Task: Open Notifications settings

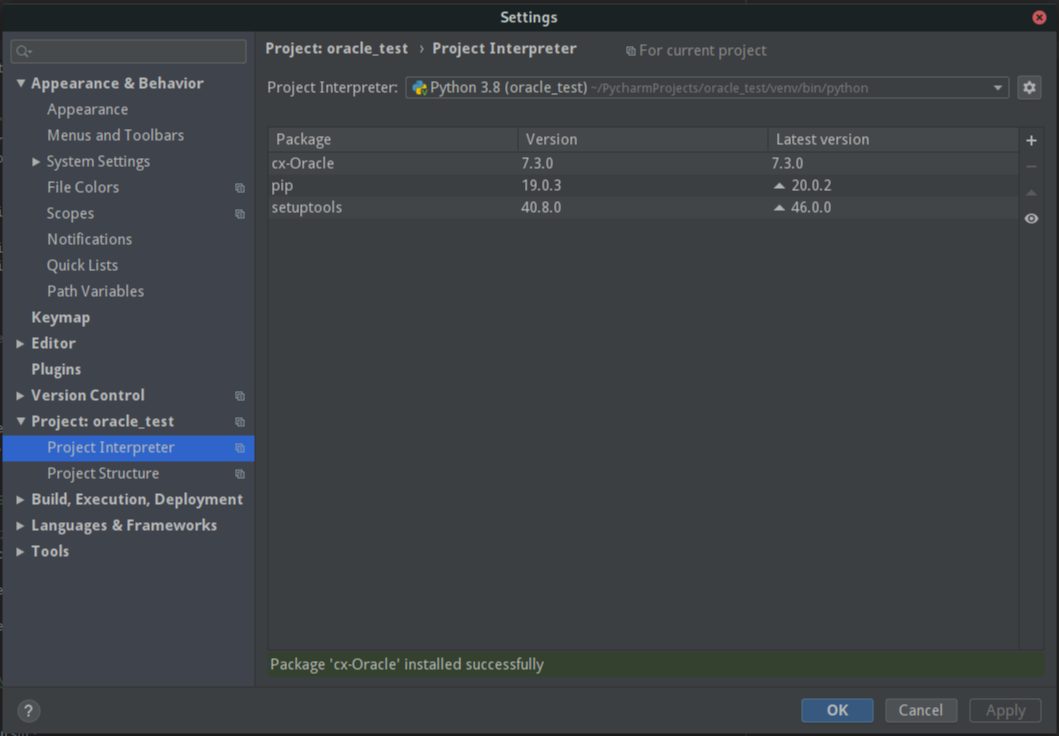Action: (89, 240)
